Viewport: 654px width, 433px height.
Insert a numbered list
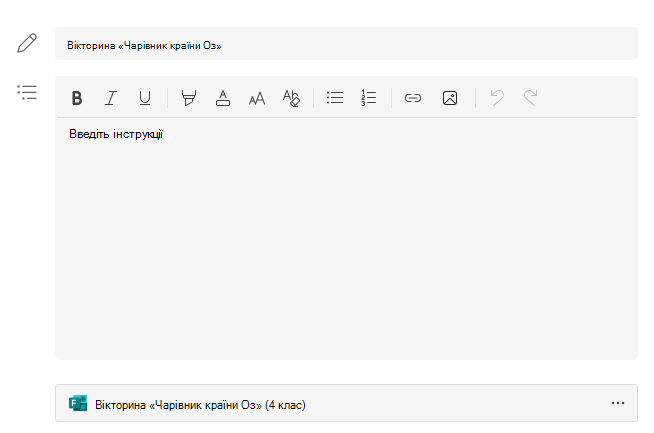(x=369, y=98)
